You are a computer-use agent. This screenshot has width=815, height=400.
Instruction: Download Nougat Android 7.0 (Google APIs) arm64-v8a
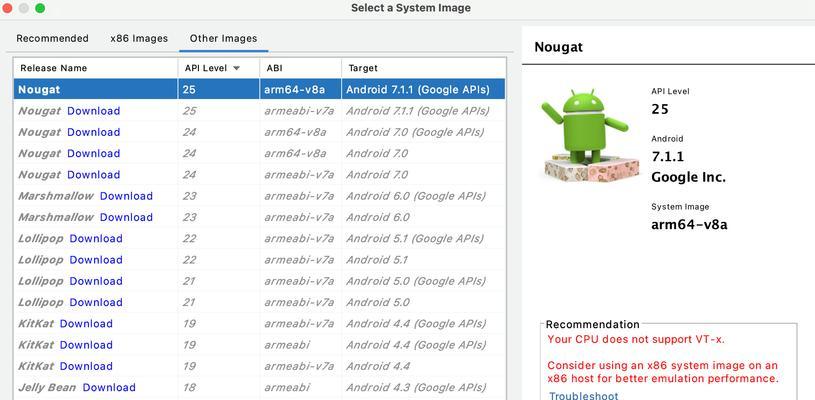pos(94,132)
